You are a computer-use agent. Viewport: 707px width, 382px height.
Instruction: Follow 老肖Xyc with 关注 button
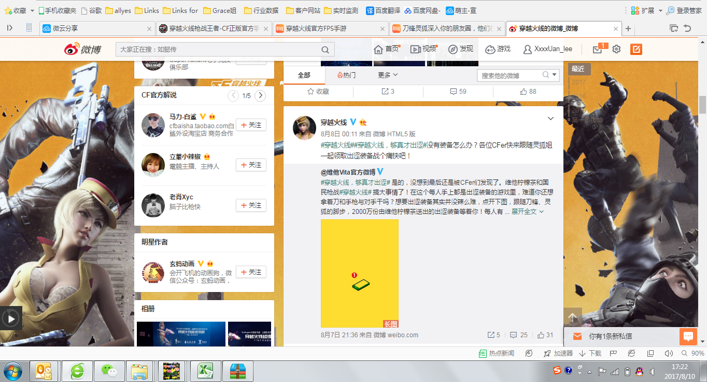coord(251,205)
